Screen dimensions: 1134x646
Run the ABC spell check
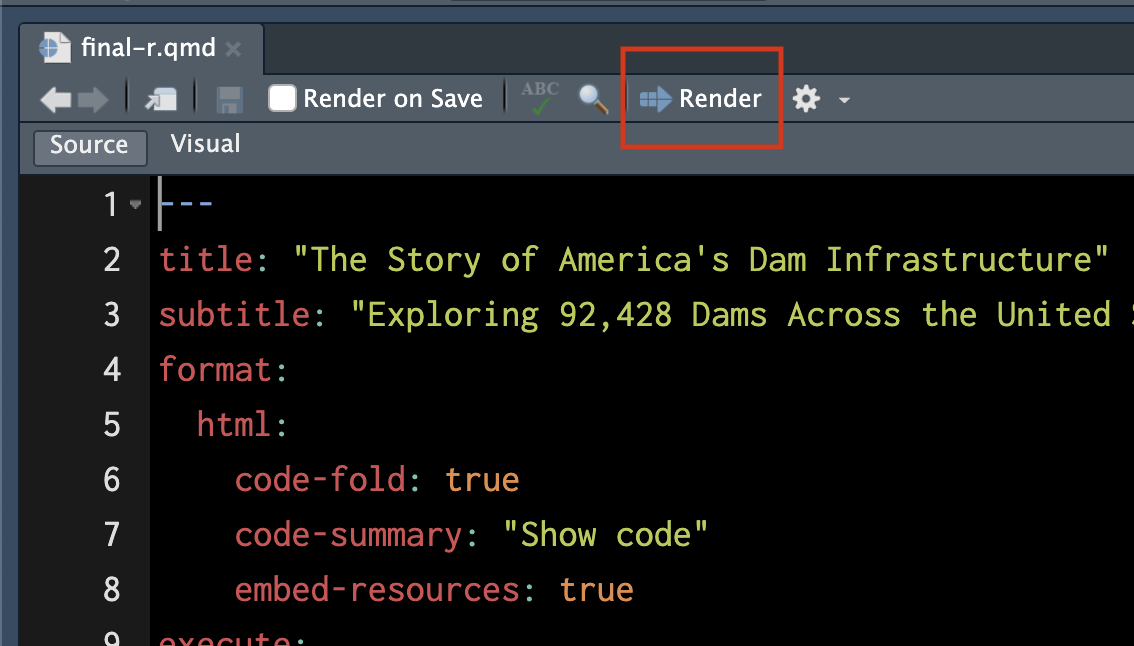click(x=540, y=99)
